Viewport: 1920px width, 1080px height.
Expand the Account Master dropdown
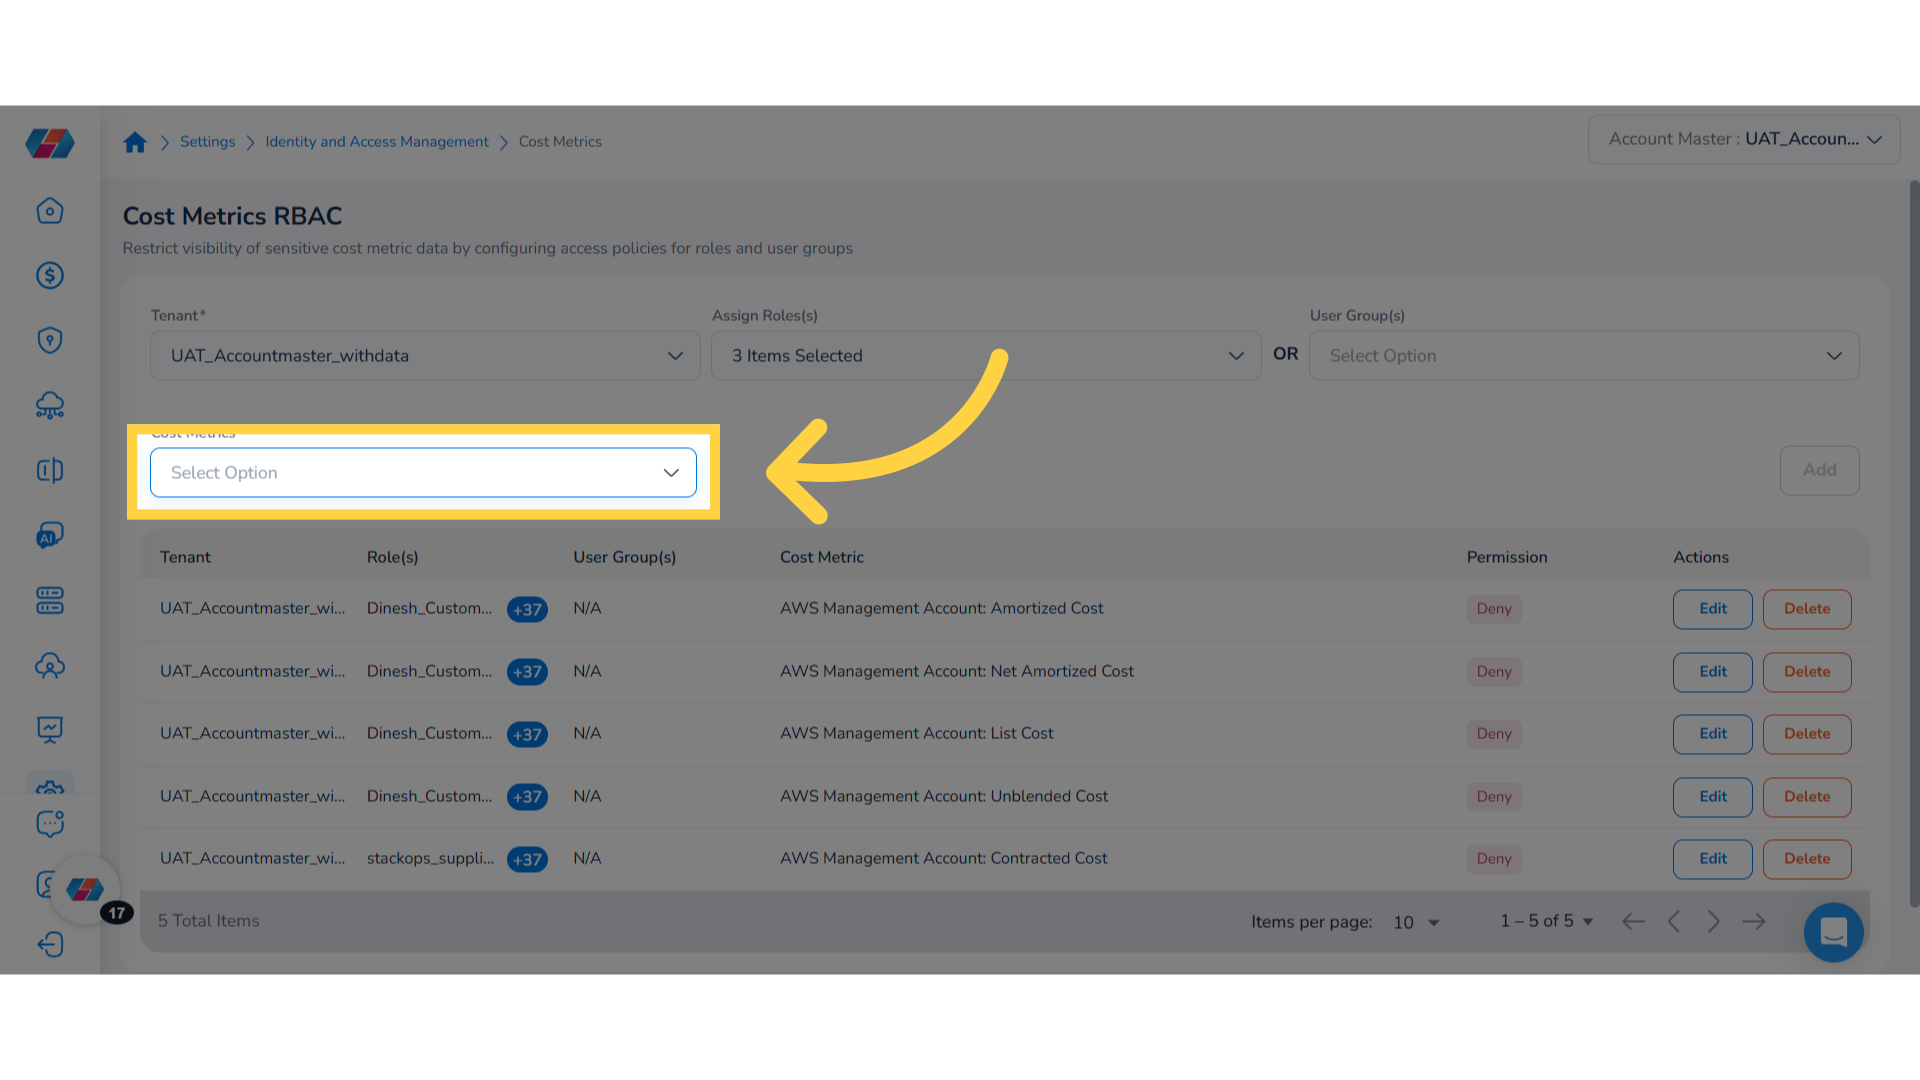coord(1744,140)
